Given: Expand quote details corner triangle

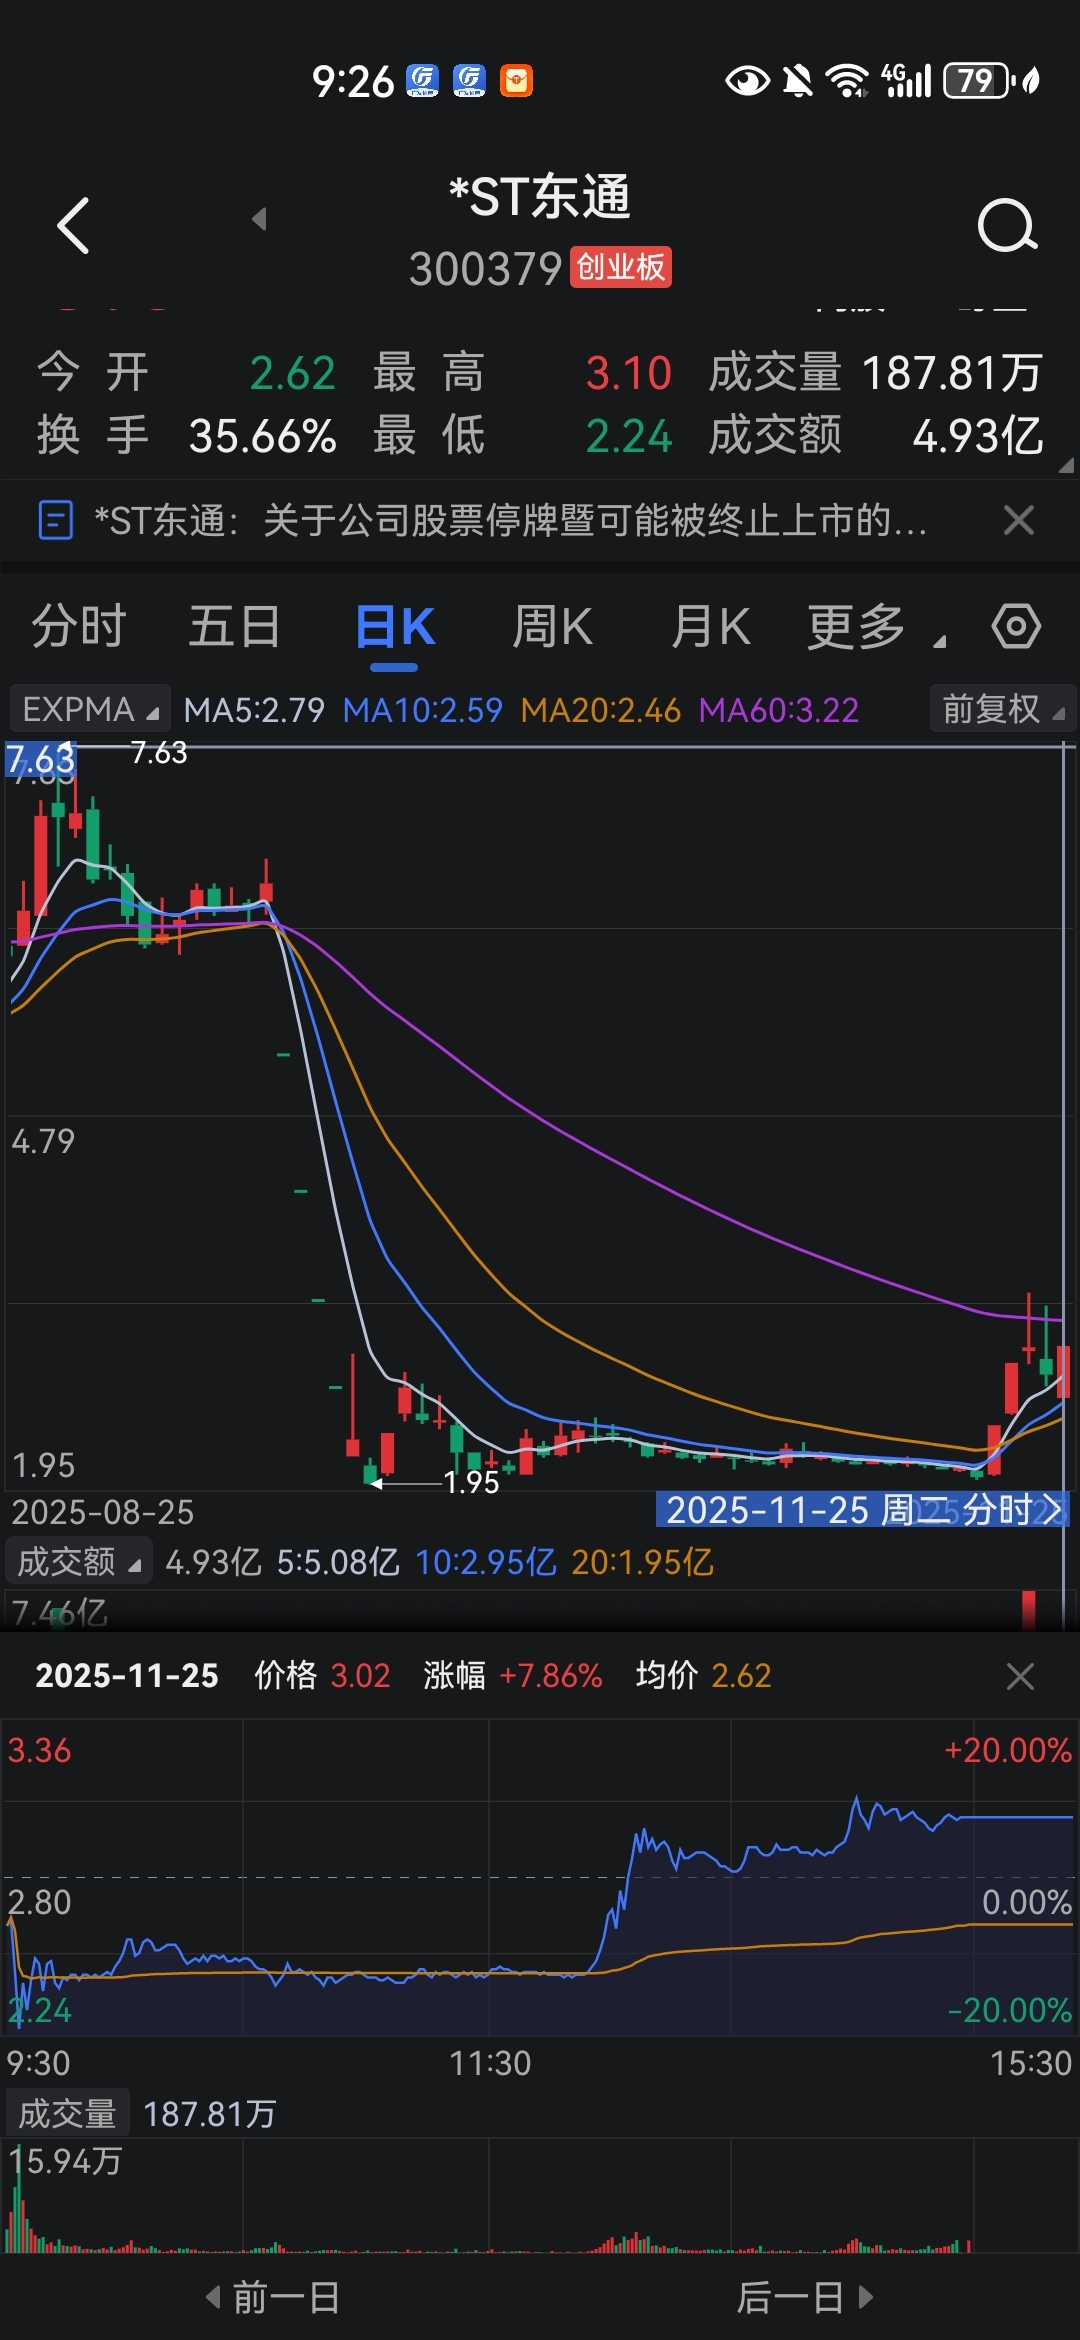Looking at the screenshot, I should point(1066,464).
